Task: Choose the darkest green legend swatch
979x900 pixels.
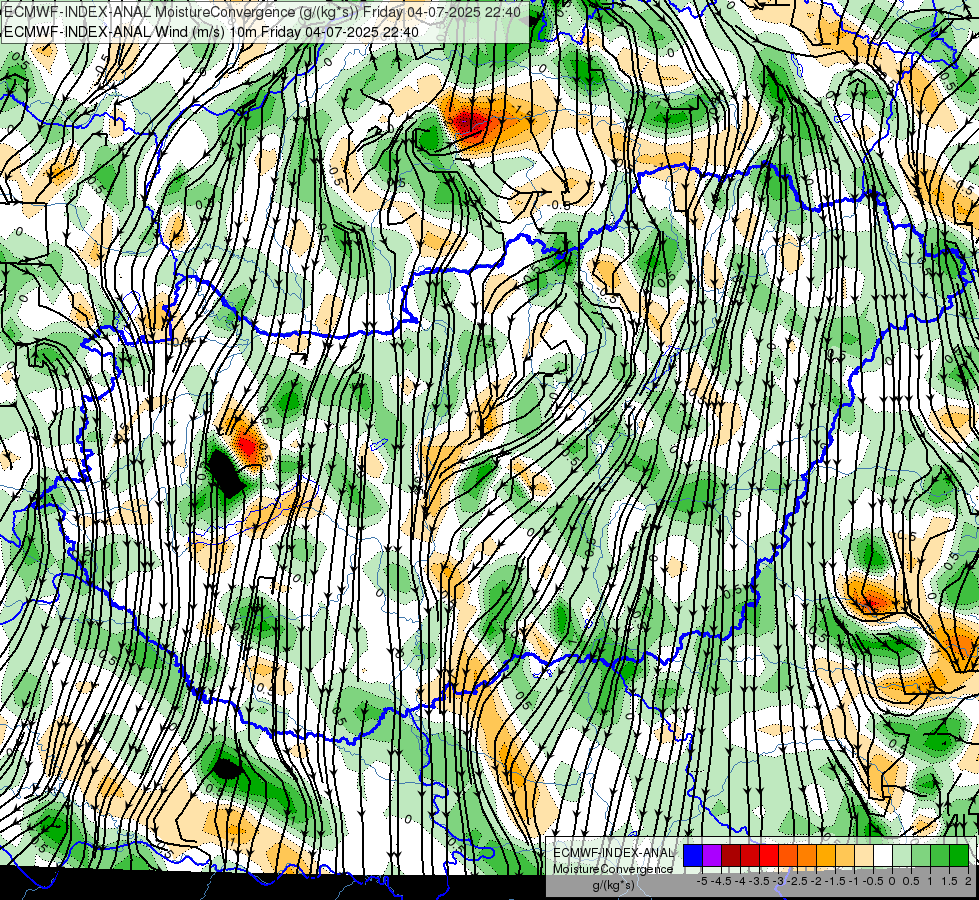Action: (958, 856)
